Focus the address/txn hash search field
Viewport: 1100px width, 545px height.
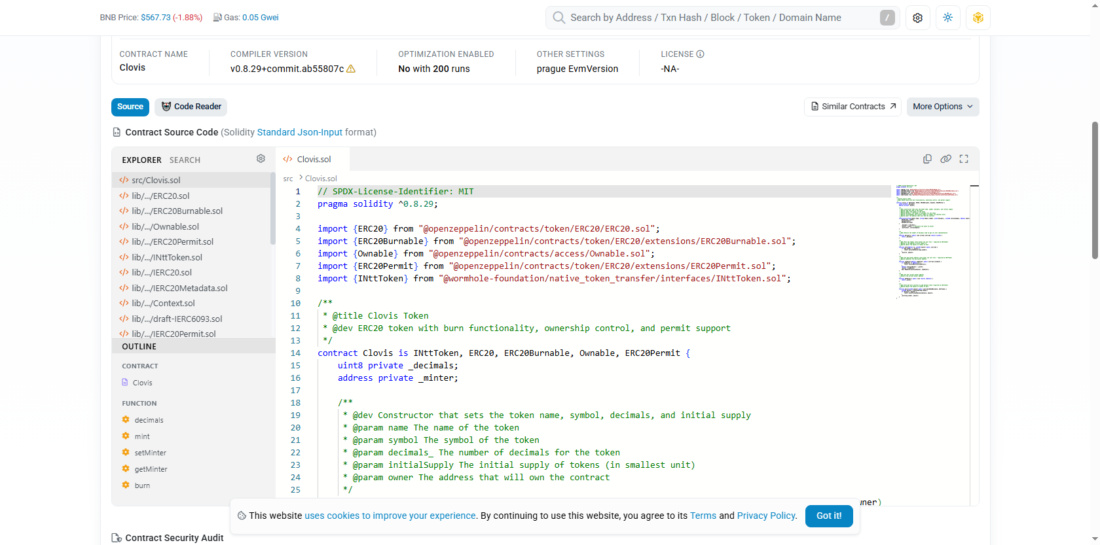(722, 18)
